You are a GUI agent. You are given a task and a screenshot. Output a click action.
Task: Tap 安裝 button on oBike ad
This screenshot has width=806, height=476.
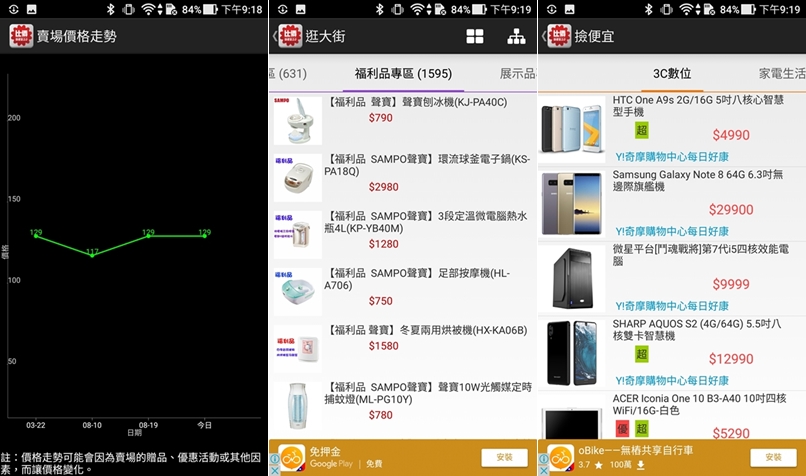click(x=773, y=457)
